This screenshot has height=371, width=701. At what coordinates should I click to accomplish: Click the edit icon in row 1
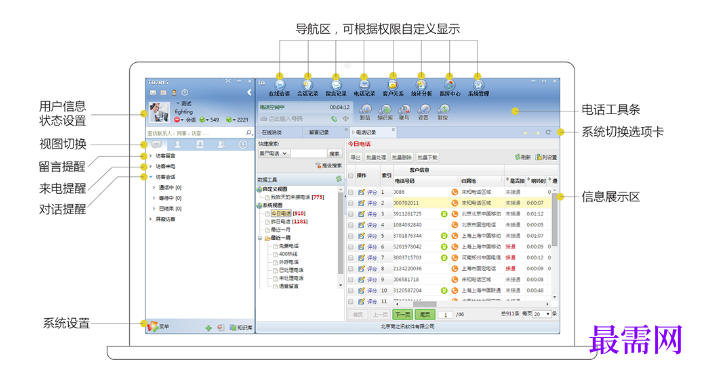[x=361, y=192]
